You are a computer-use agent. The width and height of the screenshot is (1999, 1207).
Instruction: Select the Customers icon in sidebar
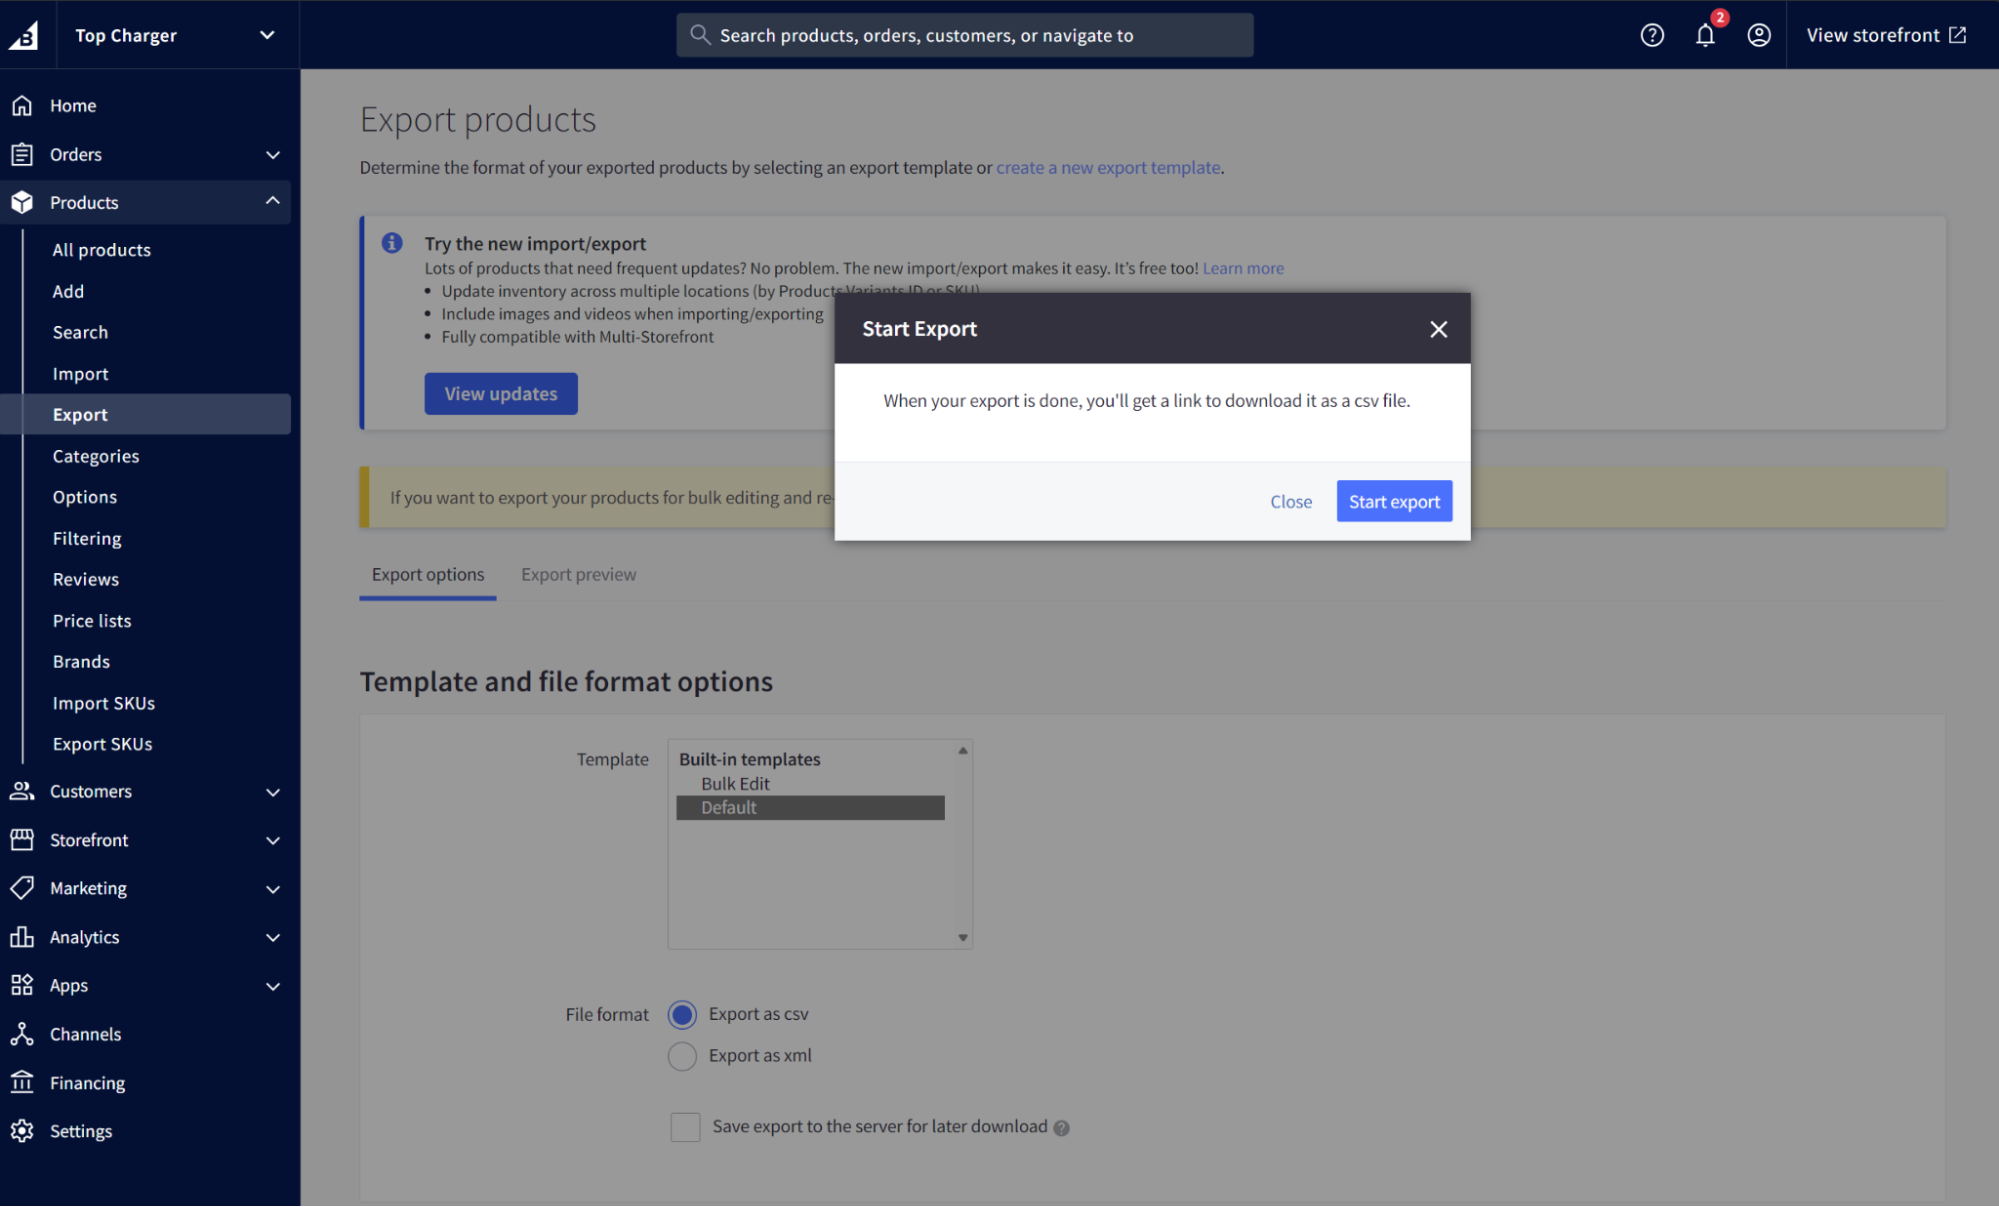point(23,791)
